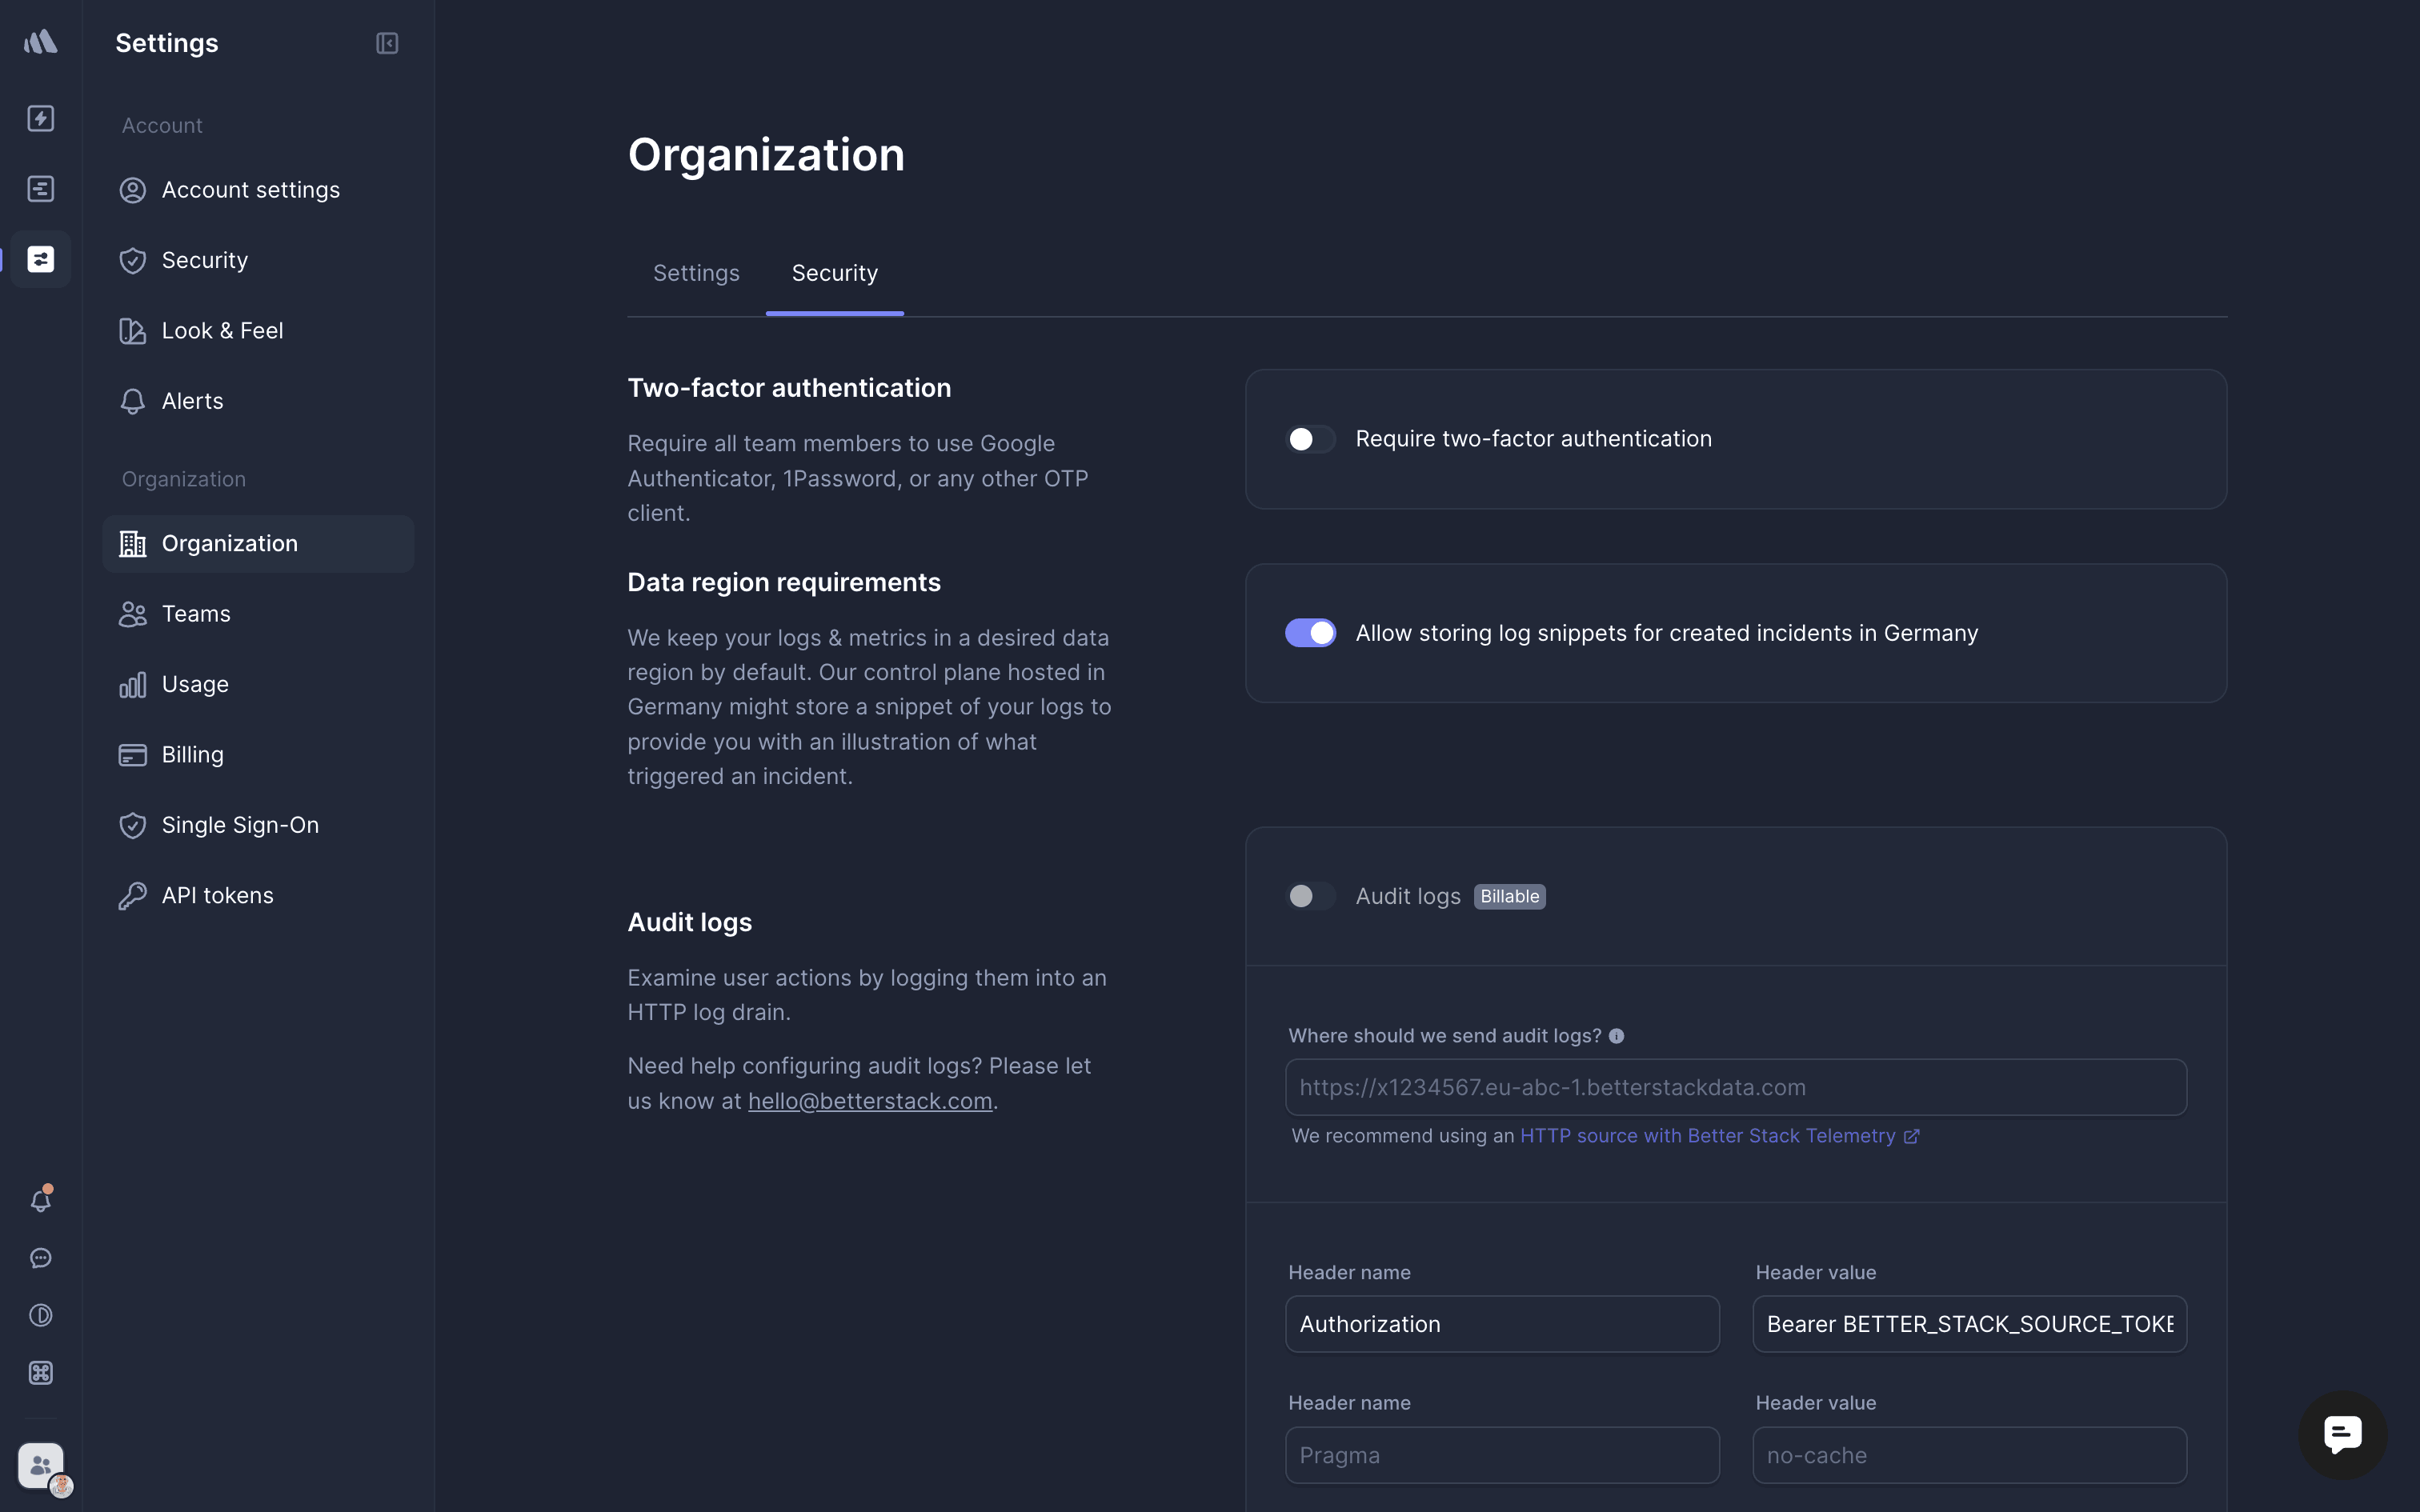Click the chat bubble icon in rail
Image resolution: width=2420 pixels, height=1512 pixels.
40,1258
